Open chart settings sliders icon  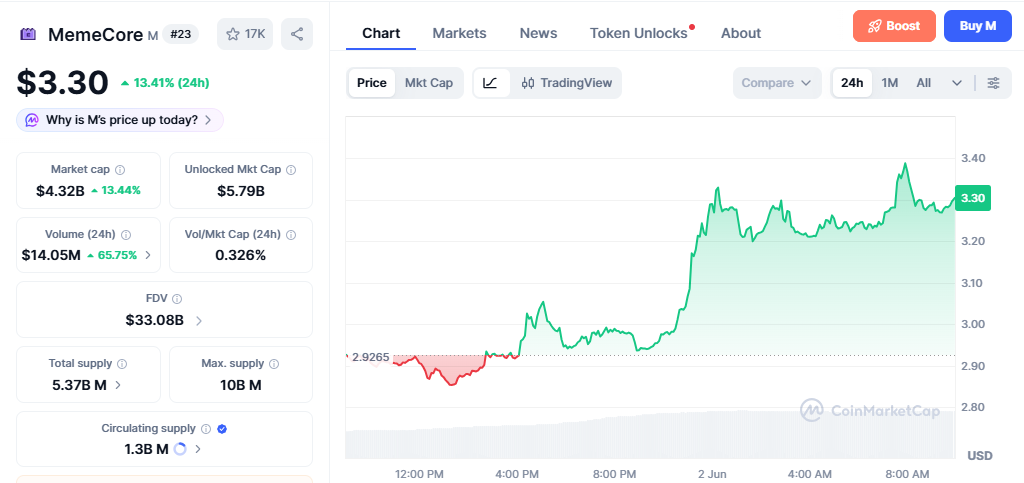(x=993, y=83)
